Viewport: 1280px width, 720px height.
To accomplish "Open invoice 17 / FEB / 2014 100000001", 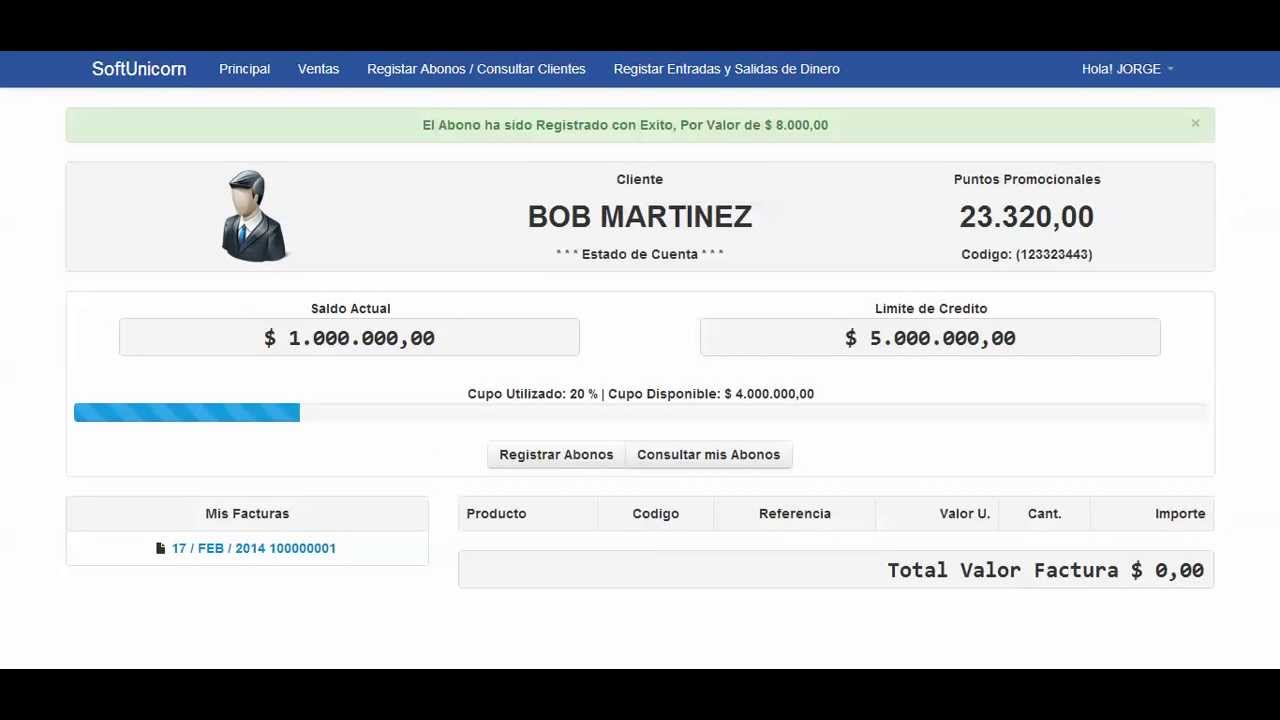I will [254, 548].
